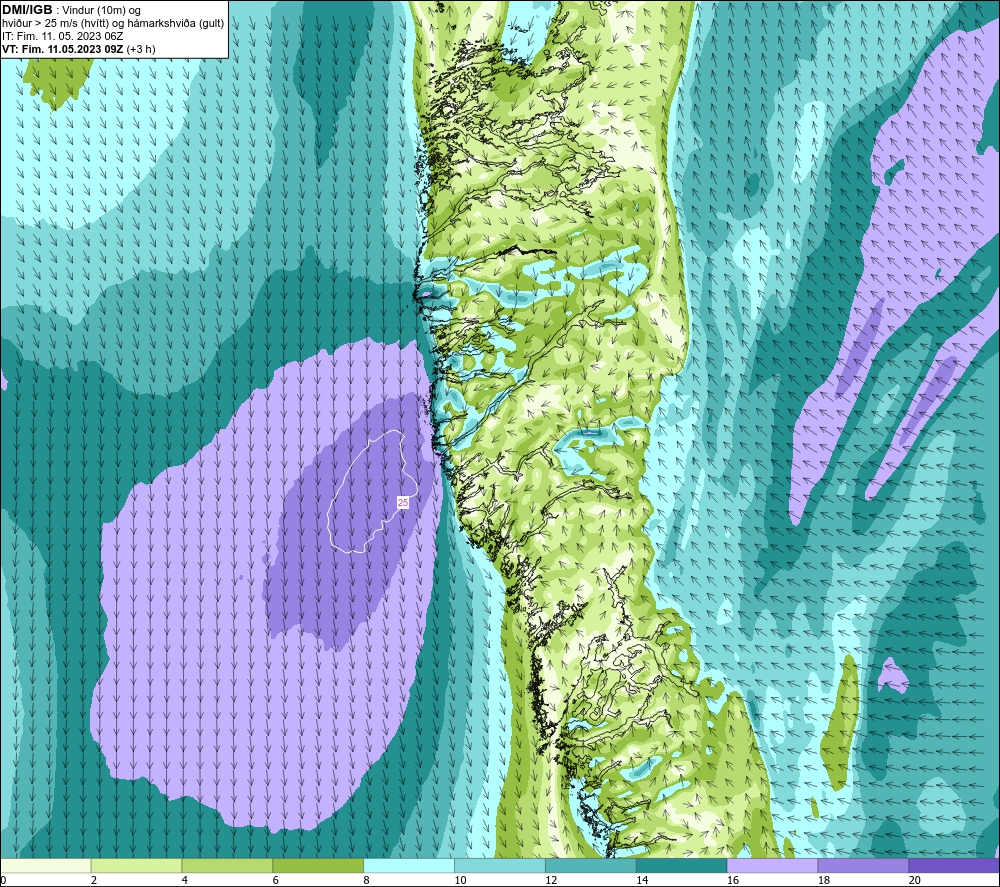Click the 8-10 m/s light cyan legend swatch
This screenshot has height=887, width=1000.
click(x=409, y=865)
